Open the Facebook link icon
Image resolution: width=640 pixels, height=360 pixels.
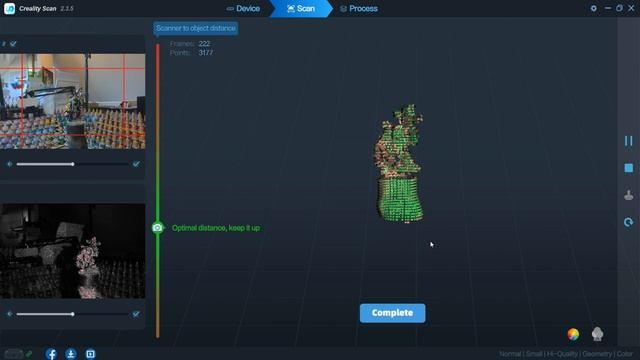51,354
